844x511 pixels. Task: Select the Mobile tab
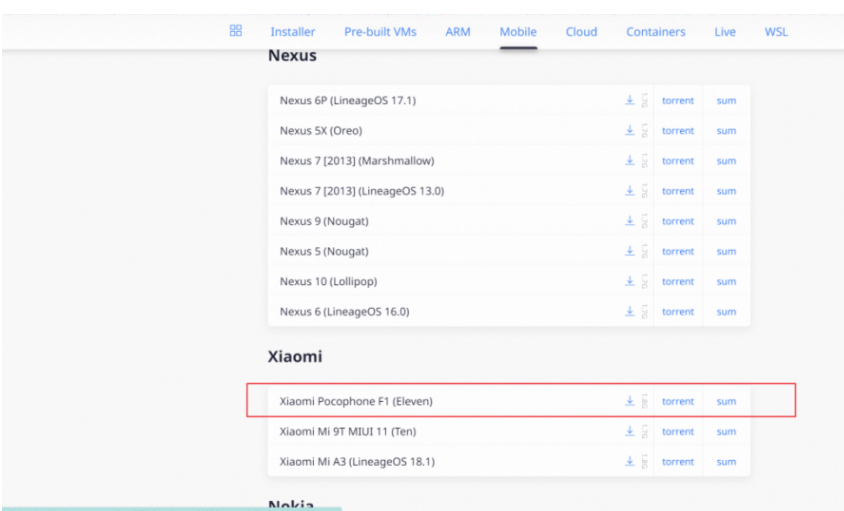[518, 32]
